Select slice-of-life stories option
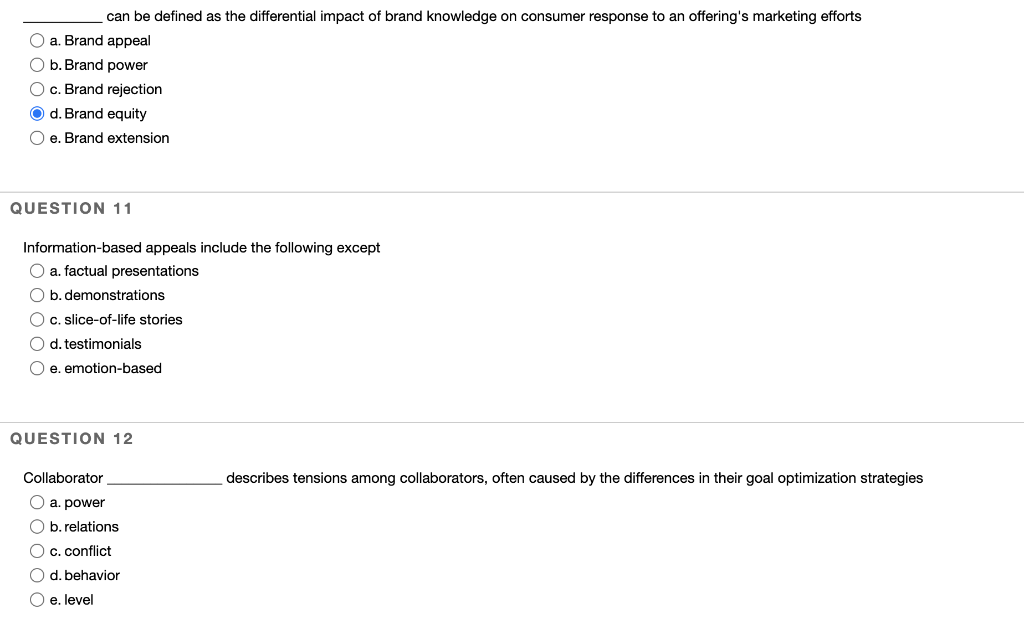Screen dimensions: 1024x619 (x=37, y=320)
